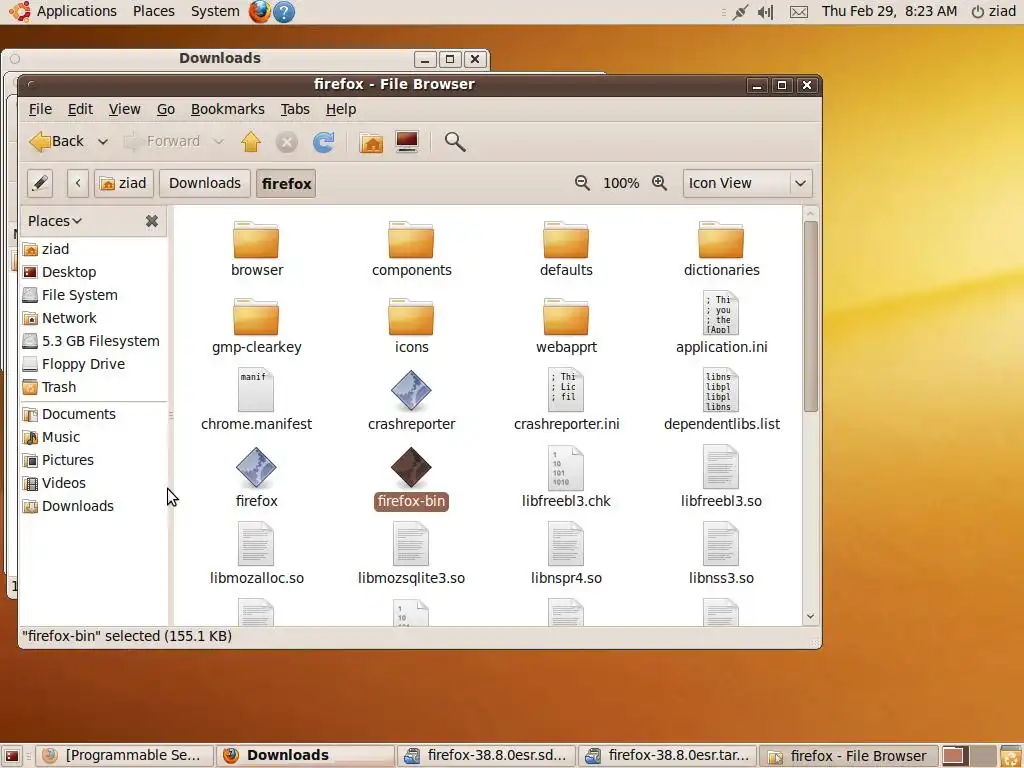This screenshot has height=768, width=1024.
Task: Select the components folder icon
Action: pyautogui.click(x=411, y=240)
